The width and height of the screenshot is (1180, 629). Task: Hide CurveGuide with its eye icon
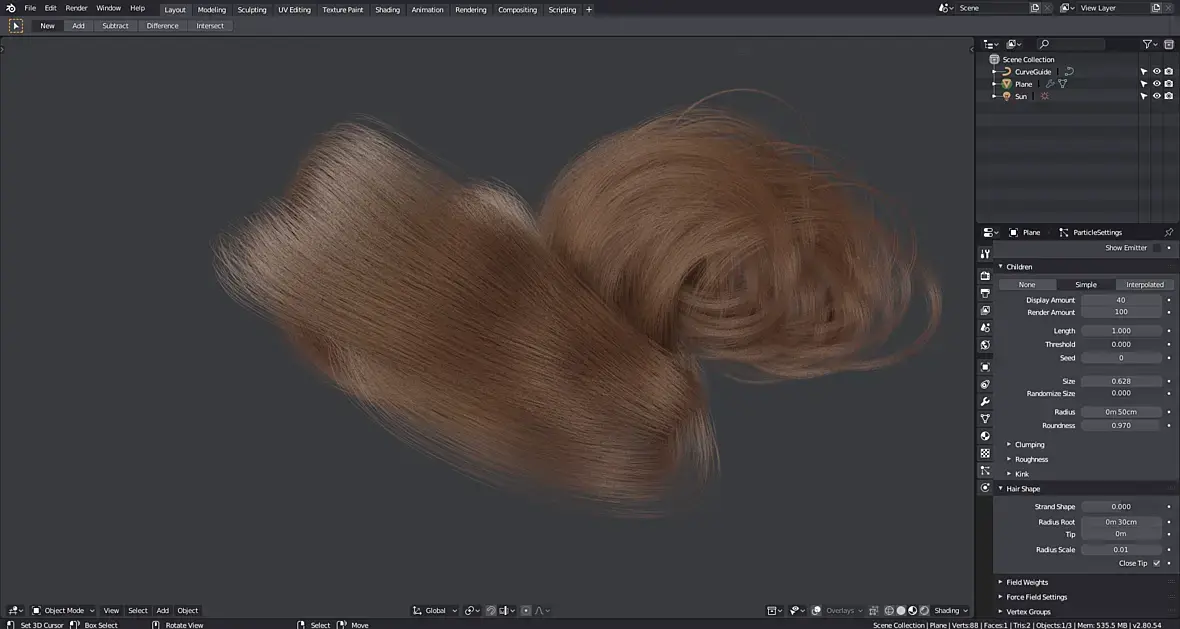(1157, 71)
